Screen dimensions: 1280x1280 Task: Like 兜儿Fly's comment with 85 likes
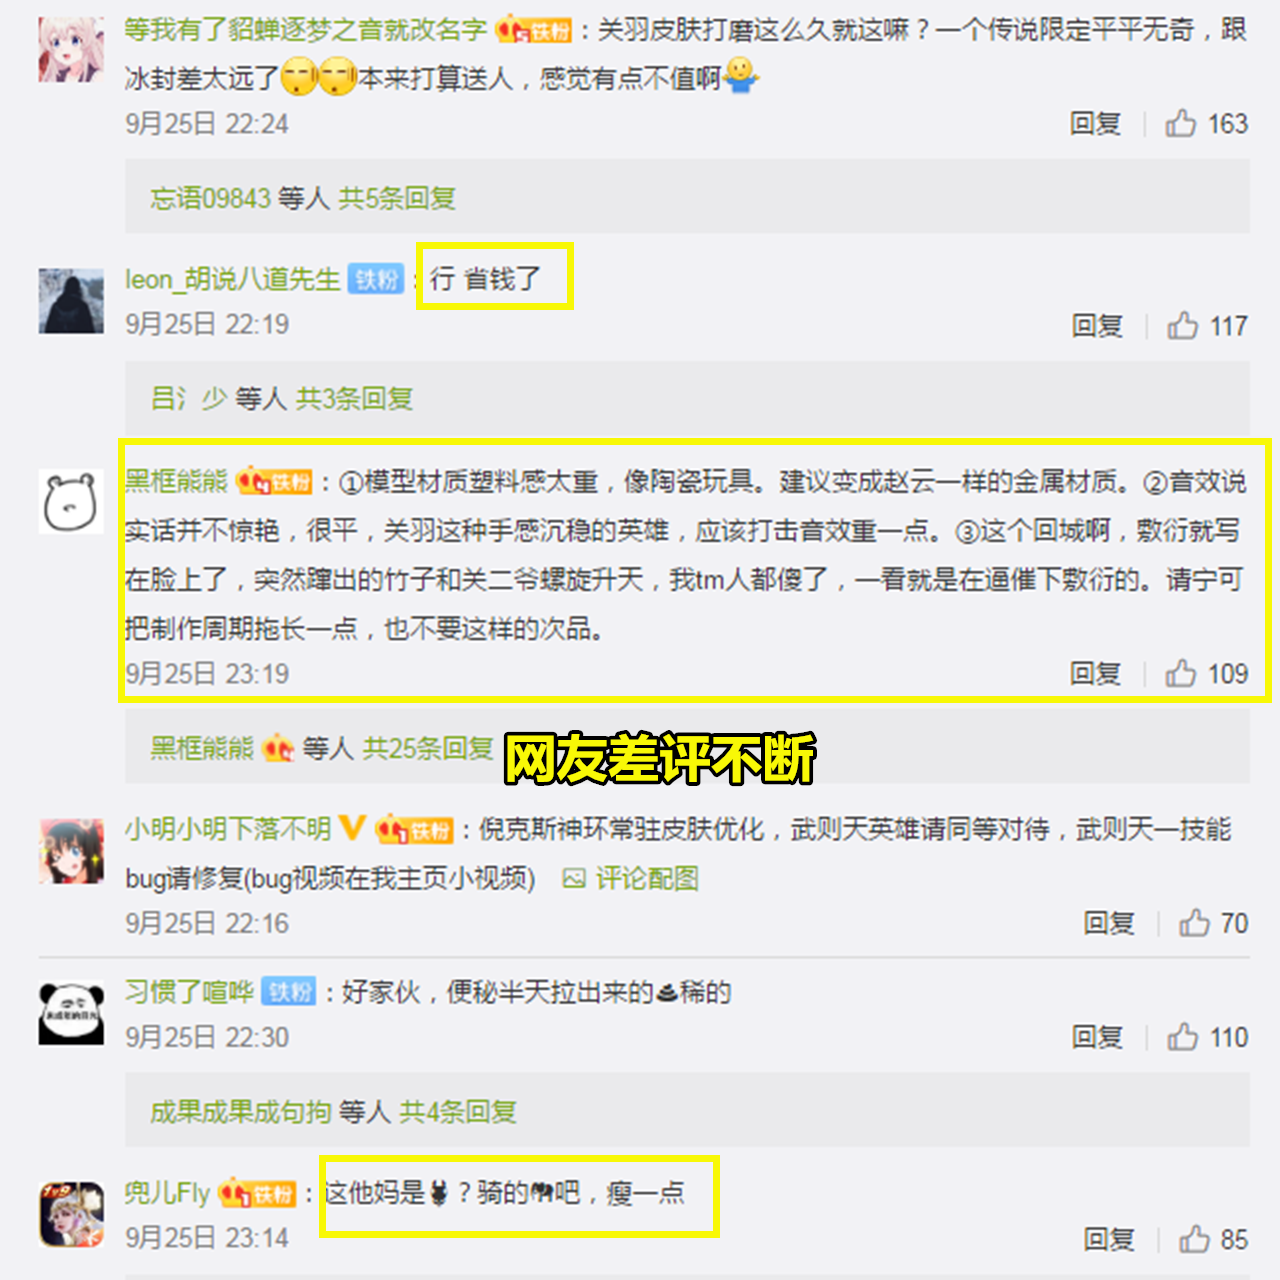click(x=1195, y=1238)
